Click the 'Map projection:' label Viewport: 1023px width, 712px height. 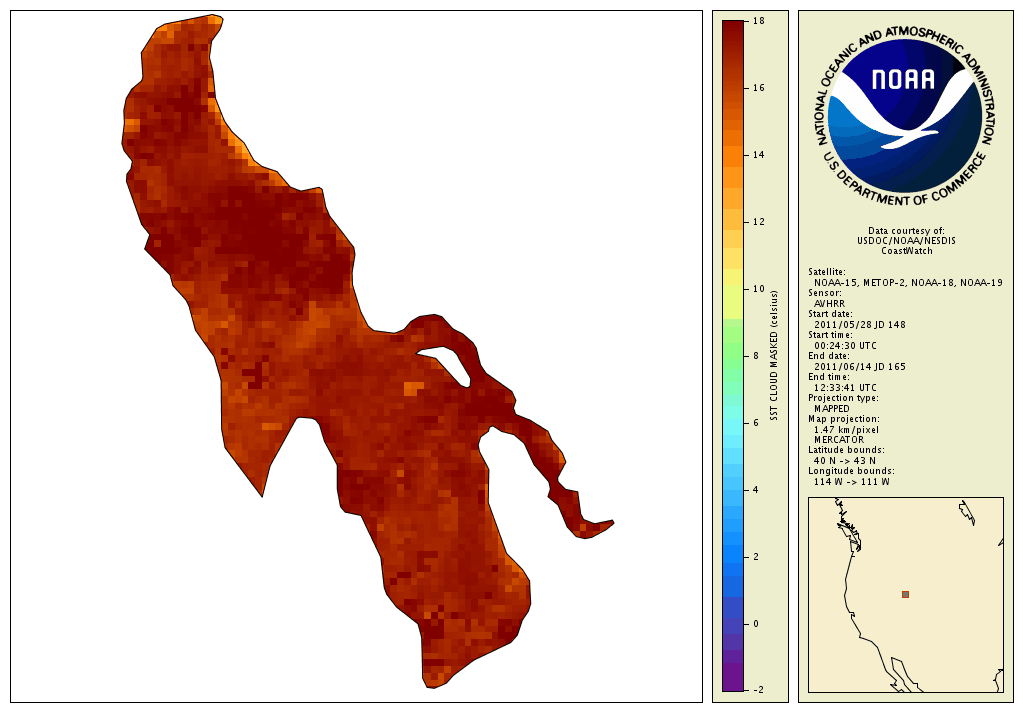pos(844,419)
